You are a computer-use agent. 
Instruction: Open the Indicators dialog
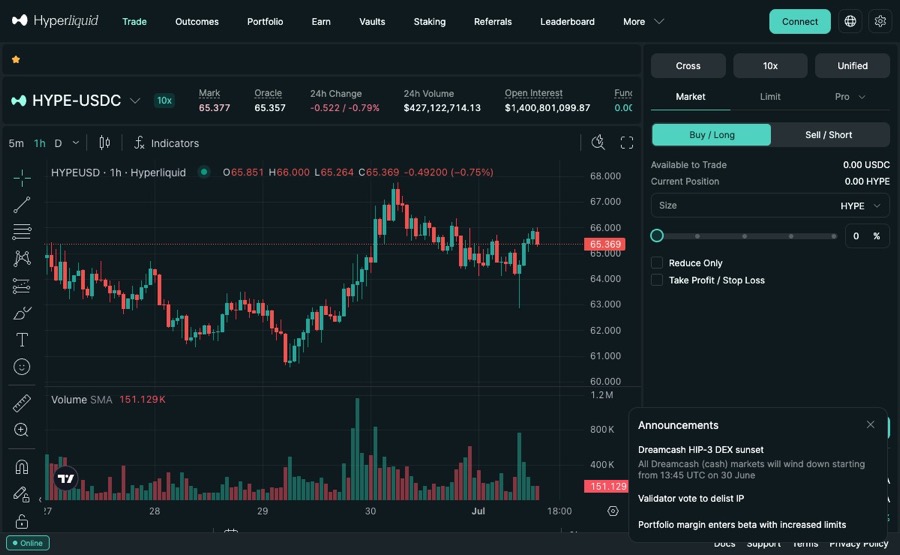[166, 143]
